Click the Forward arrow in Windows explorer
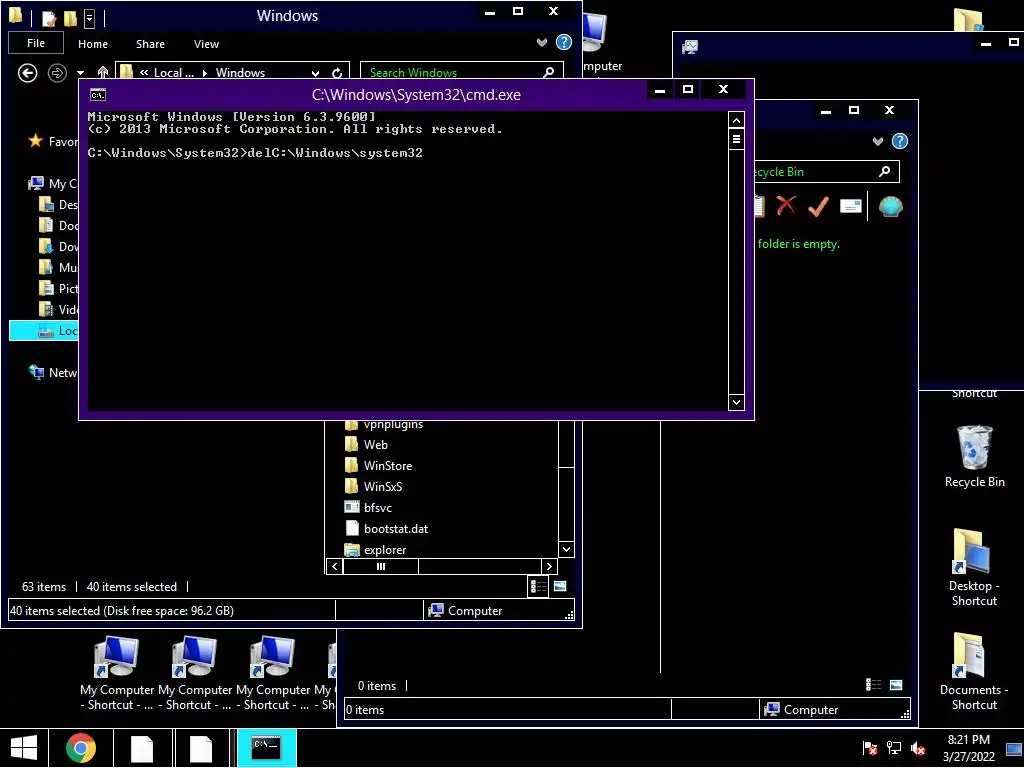 coord(57,72)
